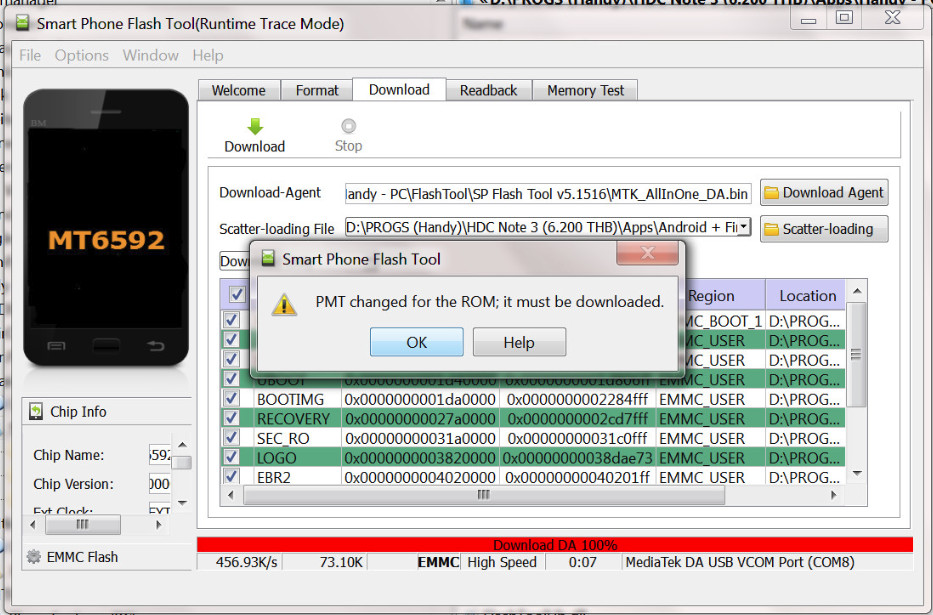Click the EMMC Flash gear icon
933x615 pixels.
point(34,557)
